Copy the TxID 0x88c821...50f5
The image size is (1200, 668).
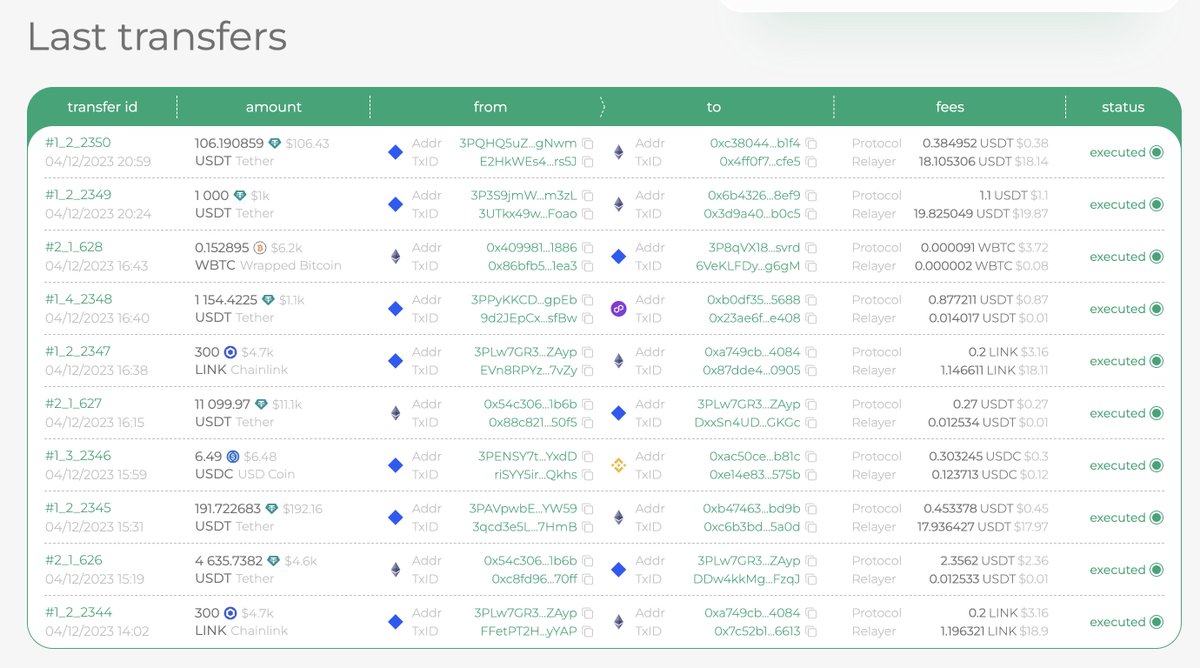(x=588, y=422)
